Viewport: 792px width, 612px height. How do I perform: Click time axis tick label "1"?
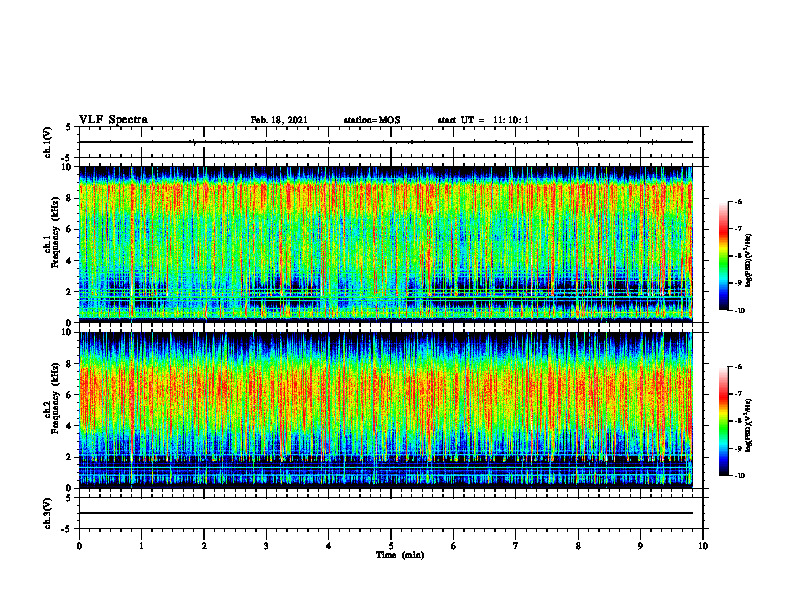(141, 546)
